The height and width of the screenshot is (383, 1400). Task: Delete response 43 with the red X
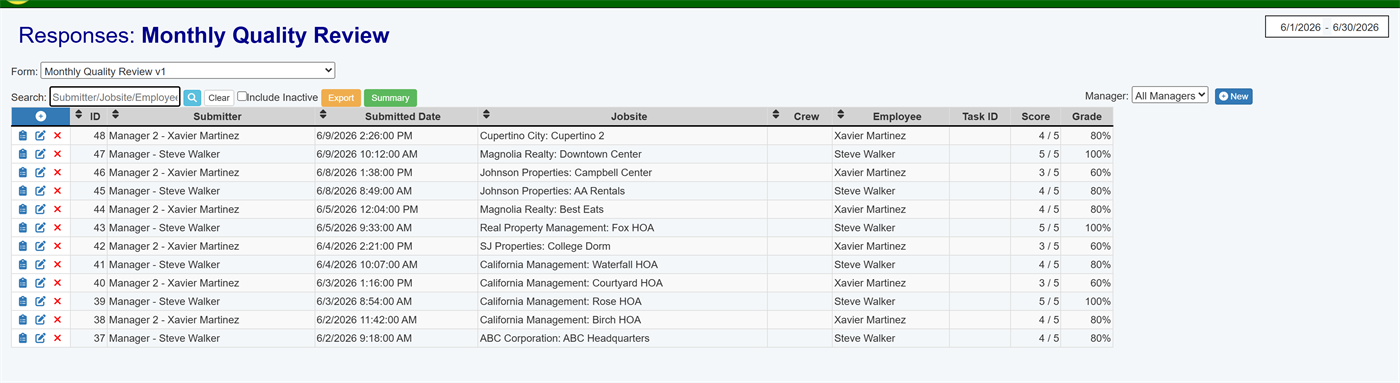click(57, 228)
